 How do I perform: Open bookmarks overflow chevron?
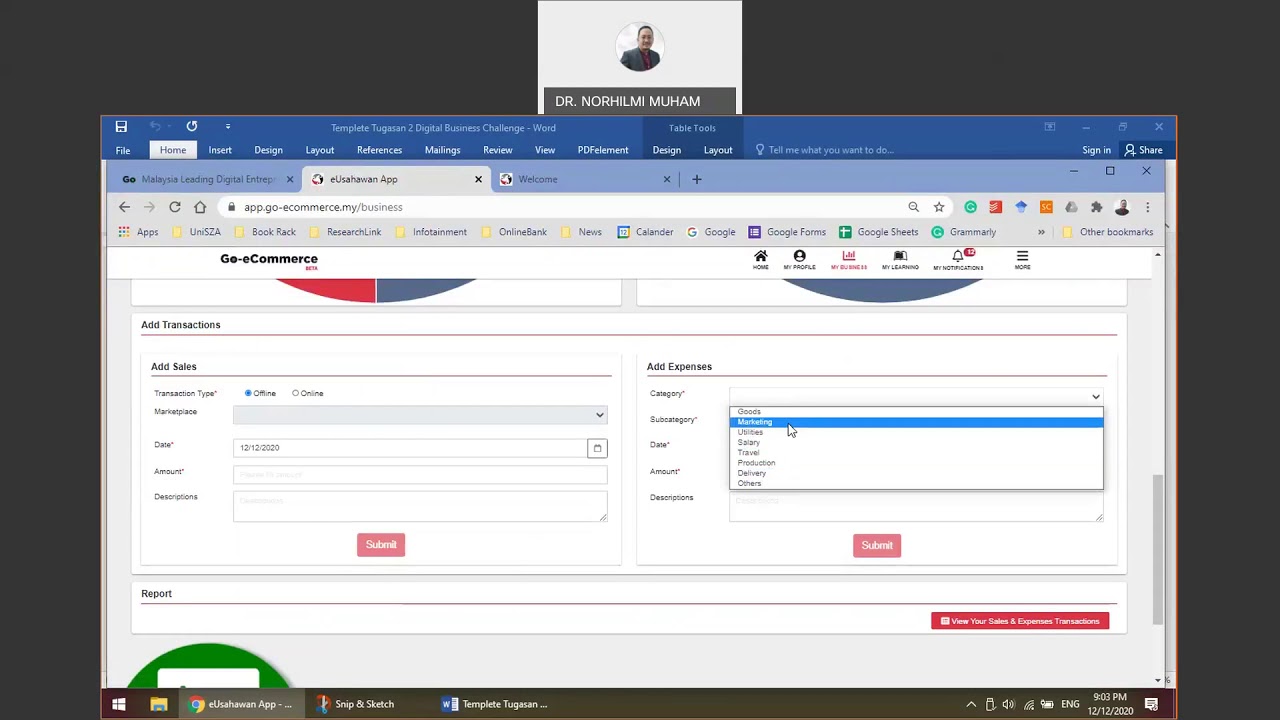(1041, 232)
